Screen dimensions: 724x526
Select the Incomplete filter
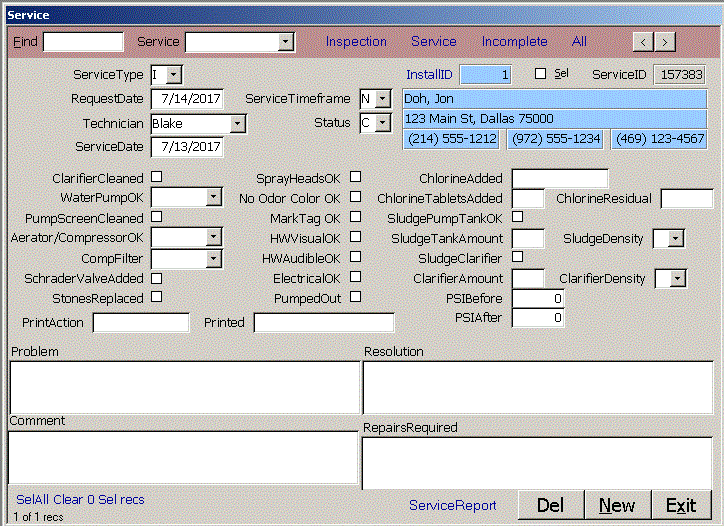pyautogui.click(x=514, y=42)
